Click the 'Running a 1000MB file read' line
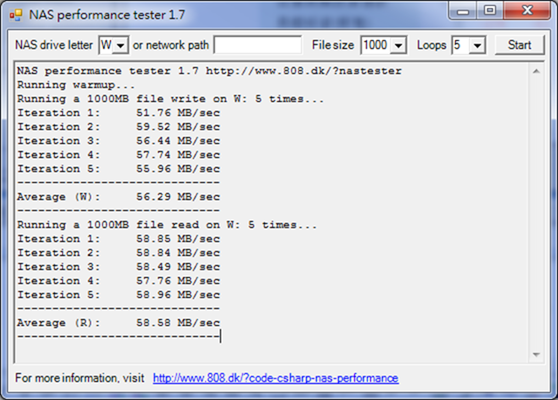Screen dimensions: 558x400 tap(167, 225)
